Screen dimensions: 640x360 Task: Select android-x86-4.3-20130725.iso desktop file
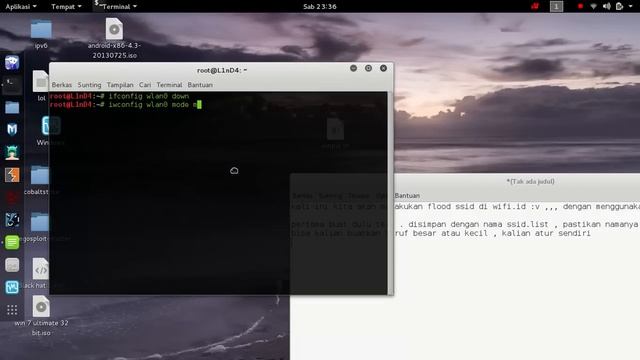coord(114,38)
